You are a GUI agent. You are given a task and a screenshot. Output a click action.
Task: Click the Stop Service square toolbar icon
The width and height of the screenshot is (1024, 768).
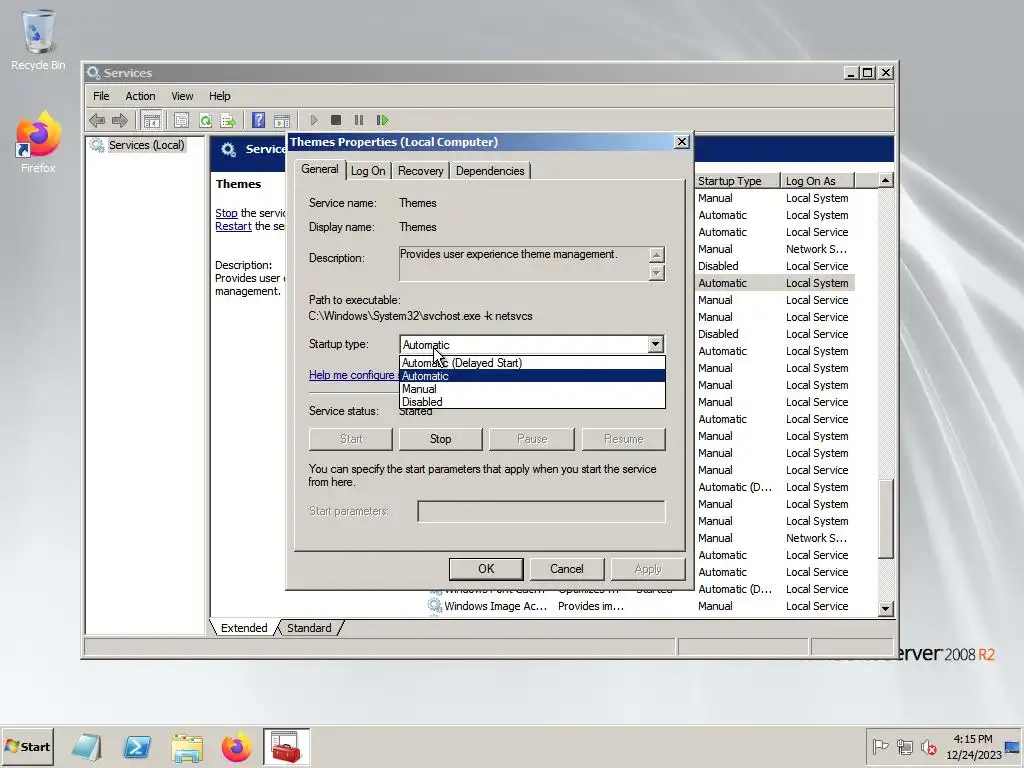(336, 120)
